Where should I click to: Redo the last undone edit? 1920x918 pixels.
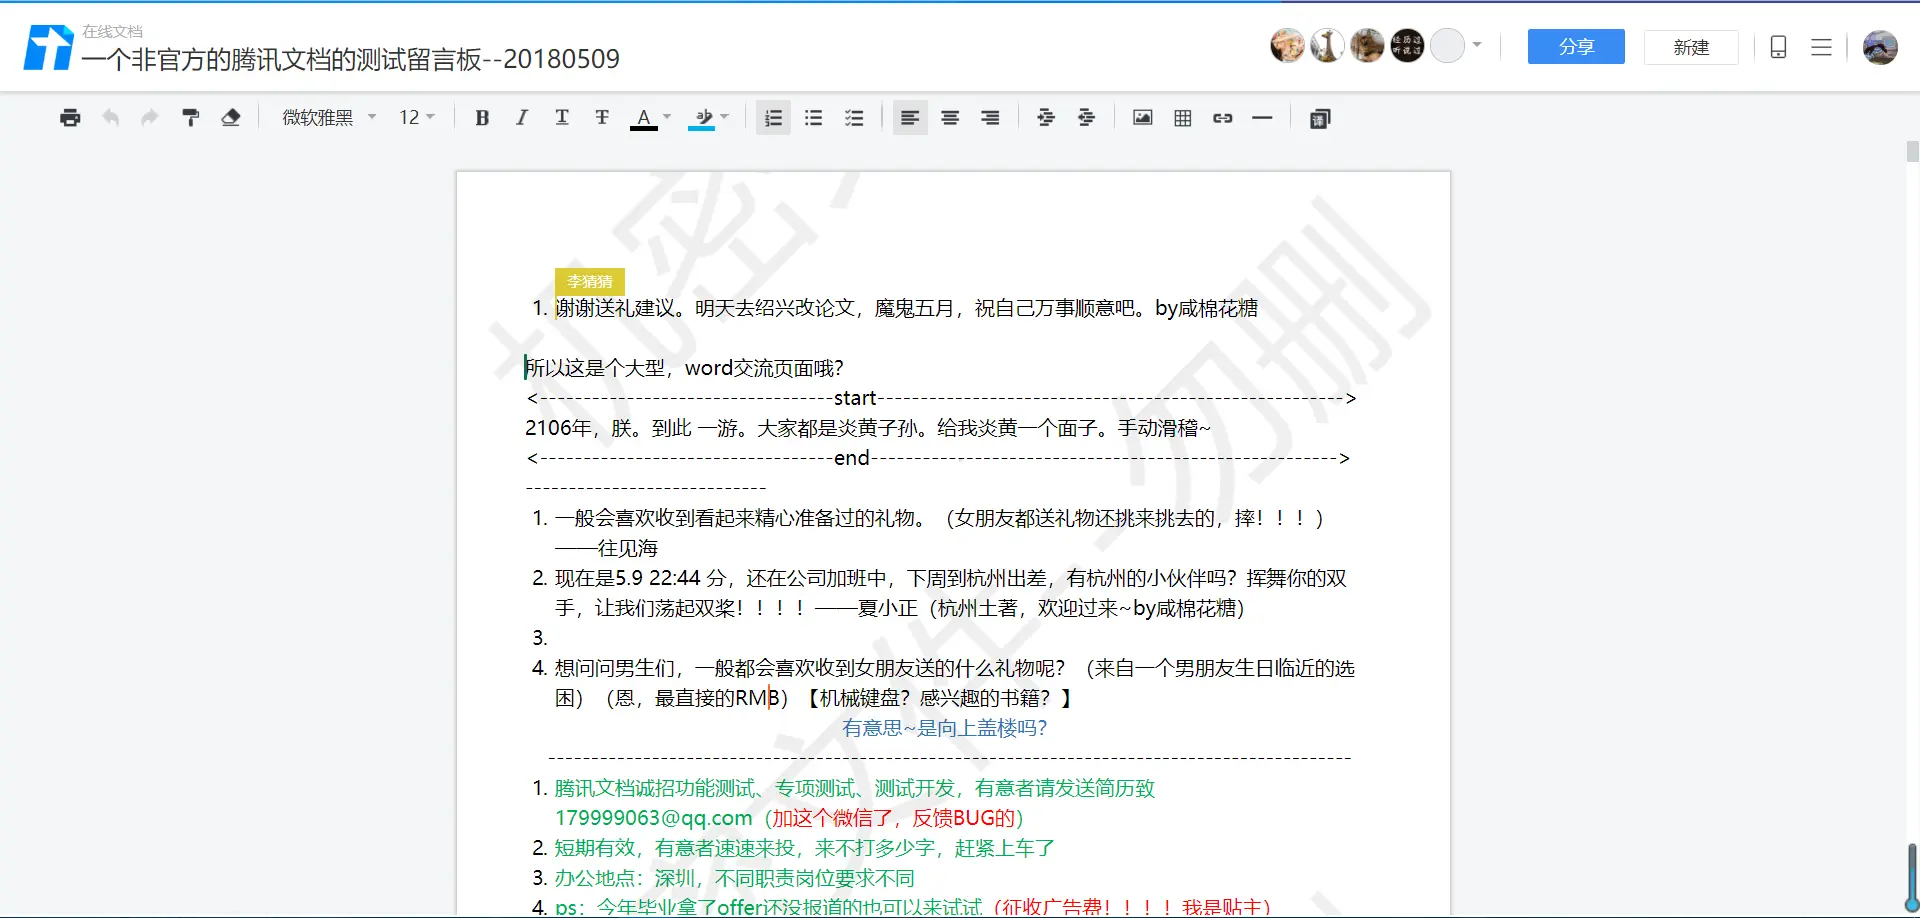coord(150,118)
